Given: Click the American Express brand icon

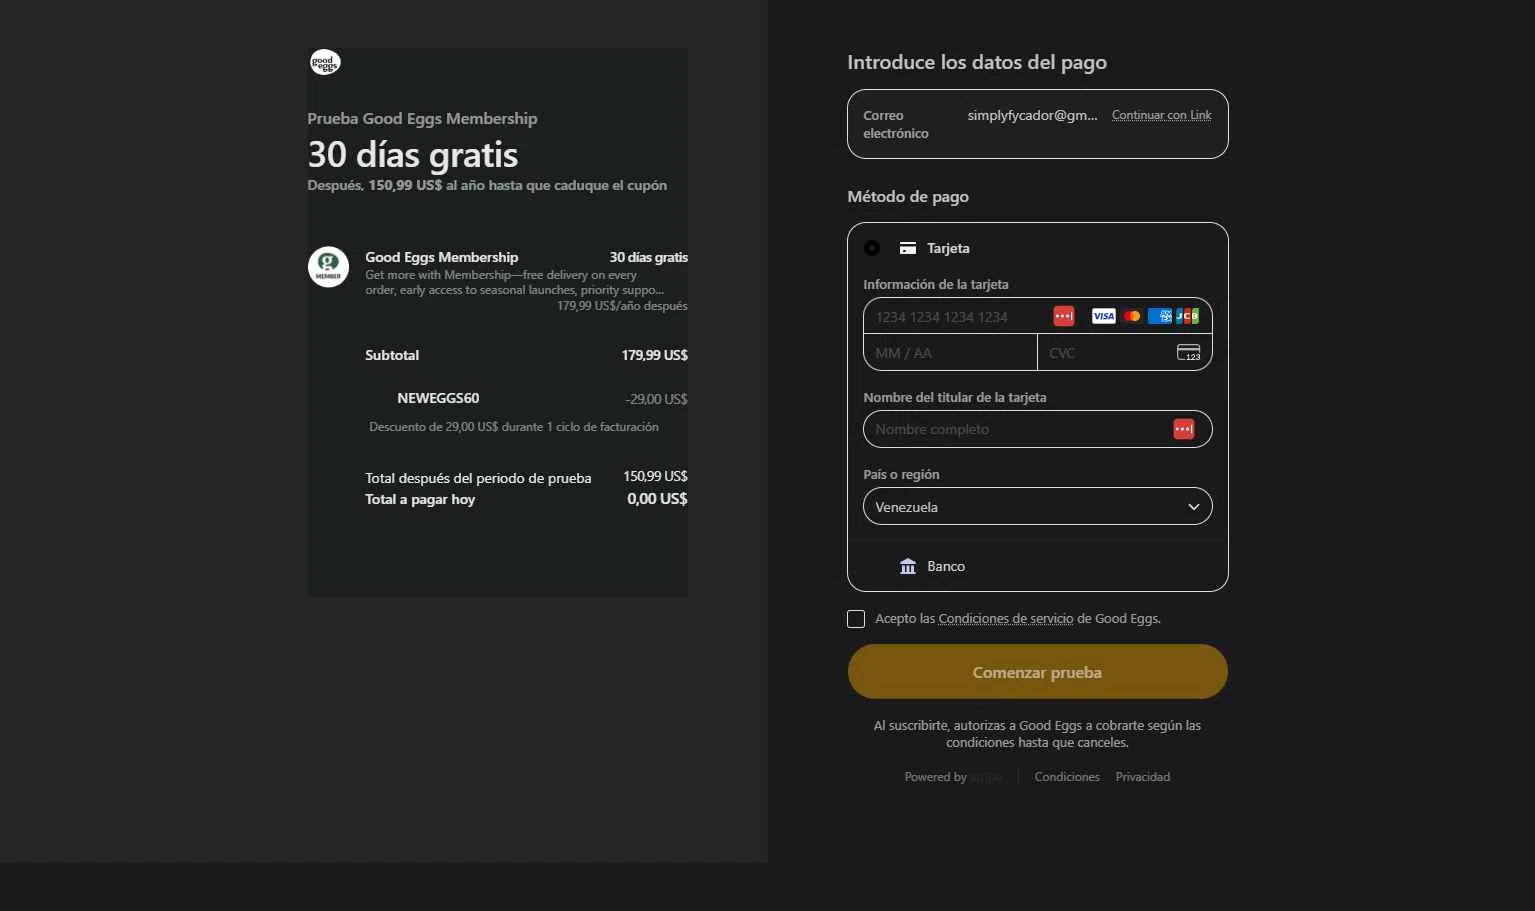Looking at the screenshot, I should point(1160,316).
